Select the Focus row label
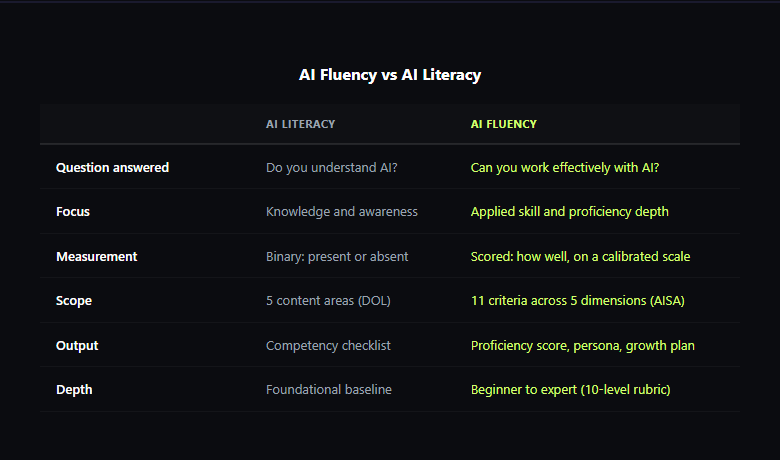The height and width of the screenshot is (460, 780). pos(73,212)
